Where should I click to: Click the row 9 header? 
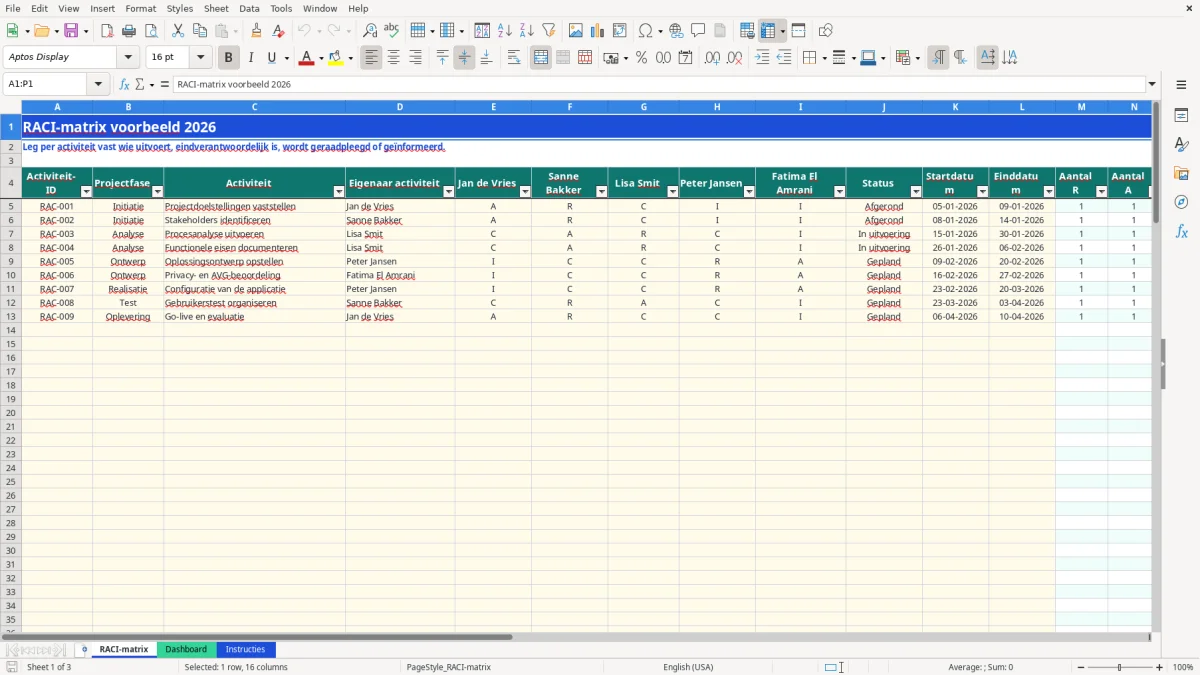[11, 261]
